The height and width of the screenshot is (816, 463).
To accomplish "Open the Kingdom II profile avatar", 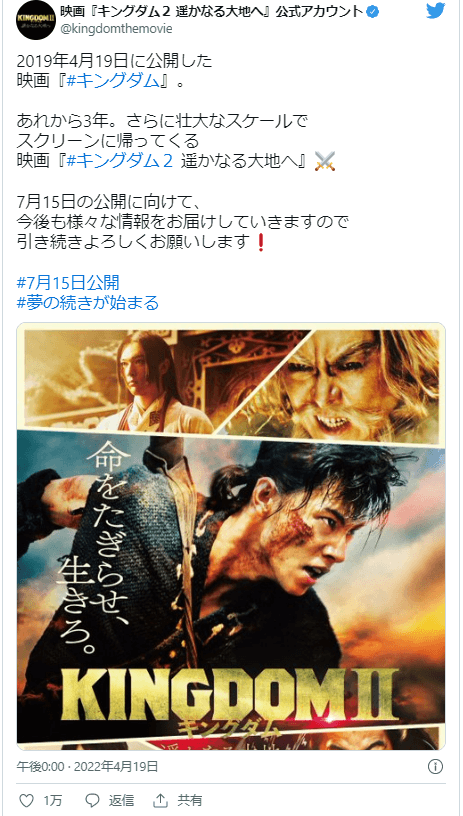I will click(35, 20).
